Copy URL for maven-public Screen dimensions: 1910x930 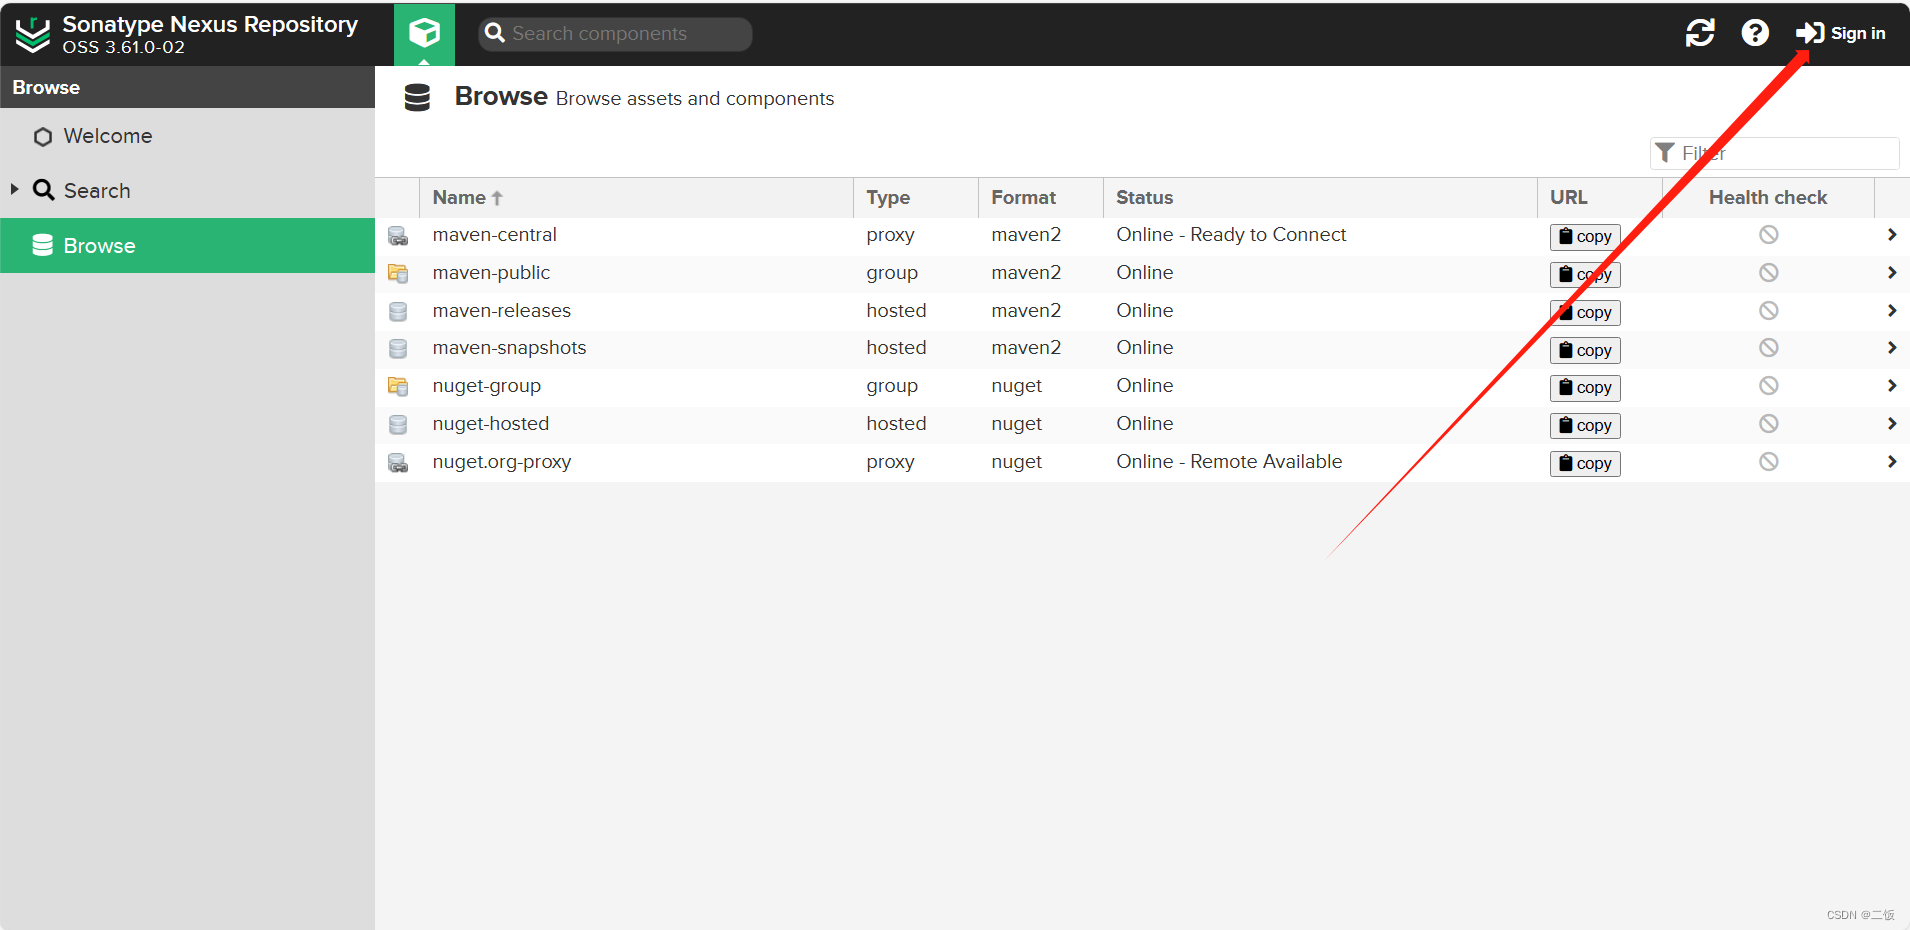pos(1585,274)
